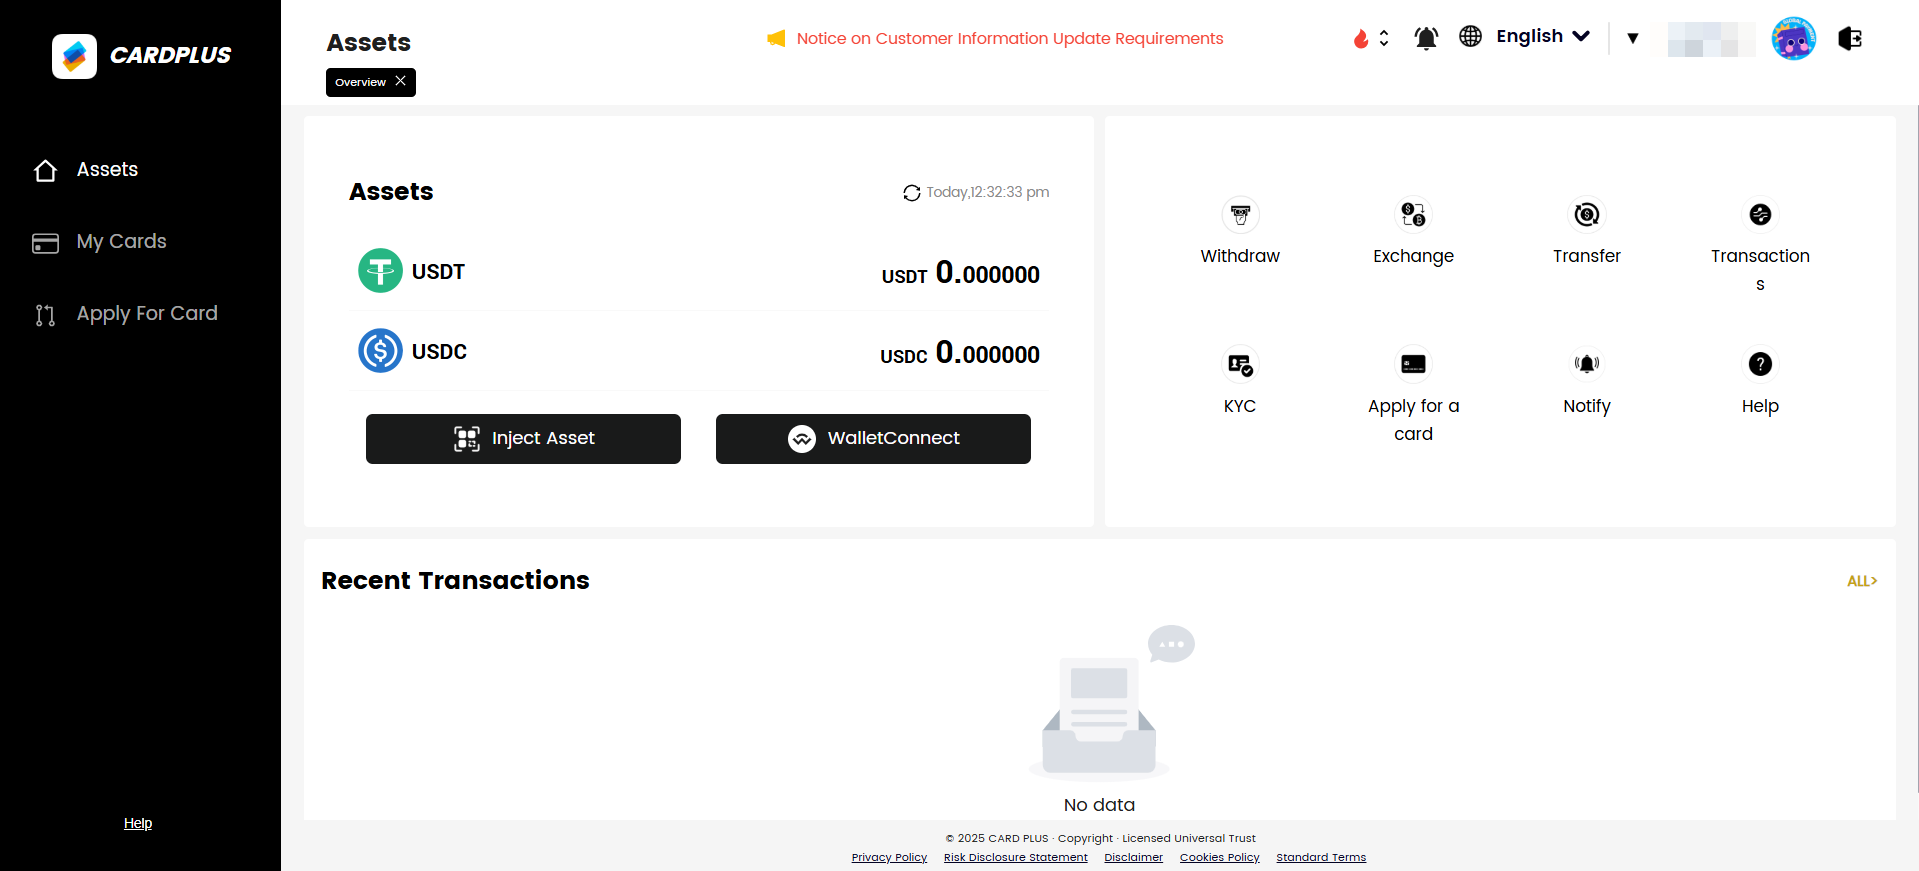Select the Transfer icon

pyautogui.click(x=1586, y=215)
